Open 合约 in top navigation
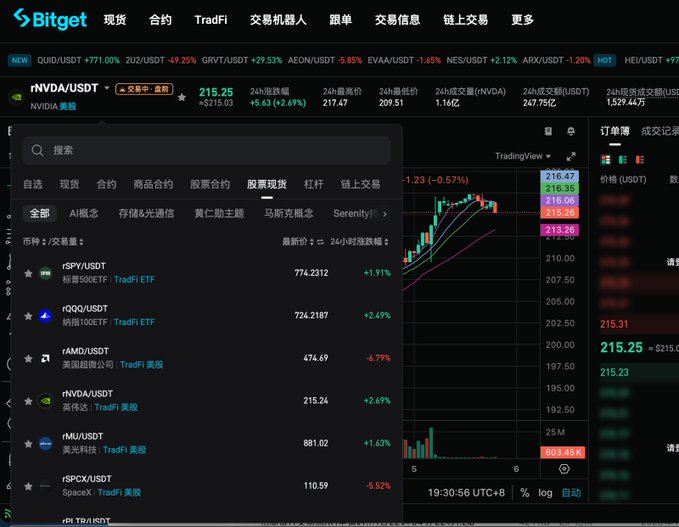679x527 pixels. click(x=160, y=20)
